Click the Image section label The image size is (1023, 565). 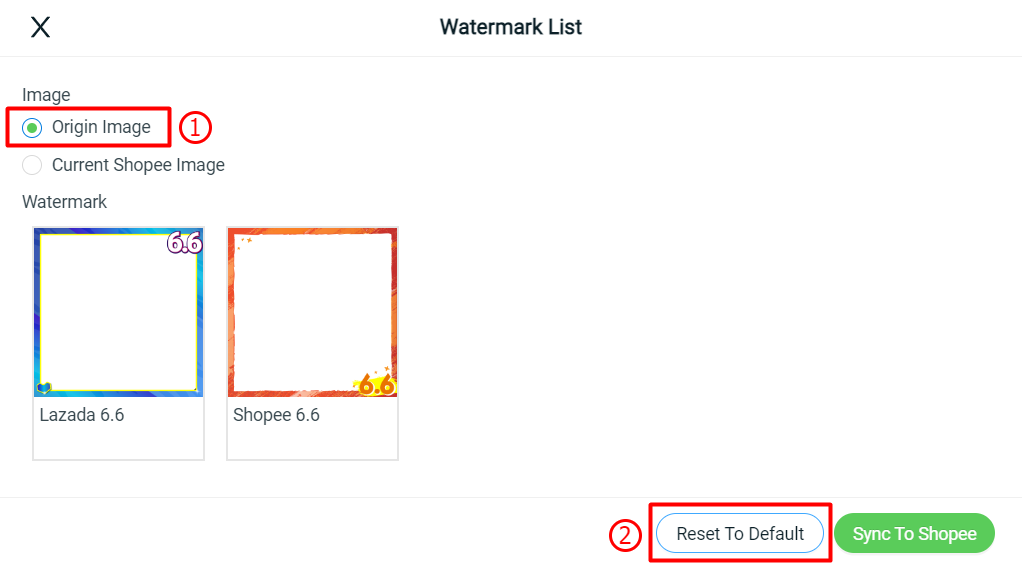[46, 95]
